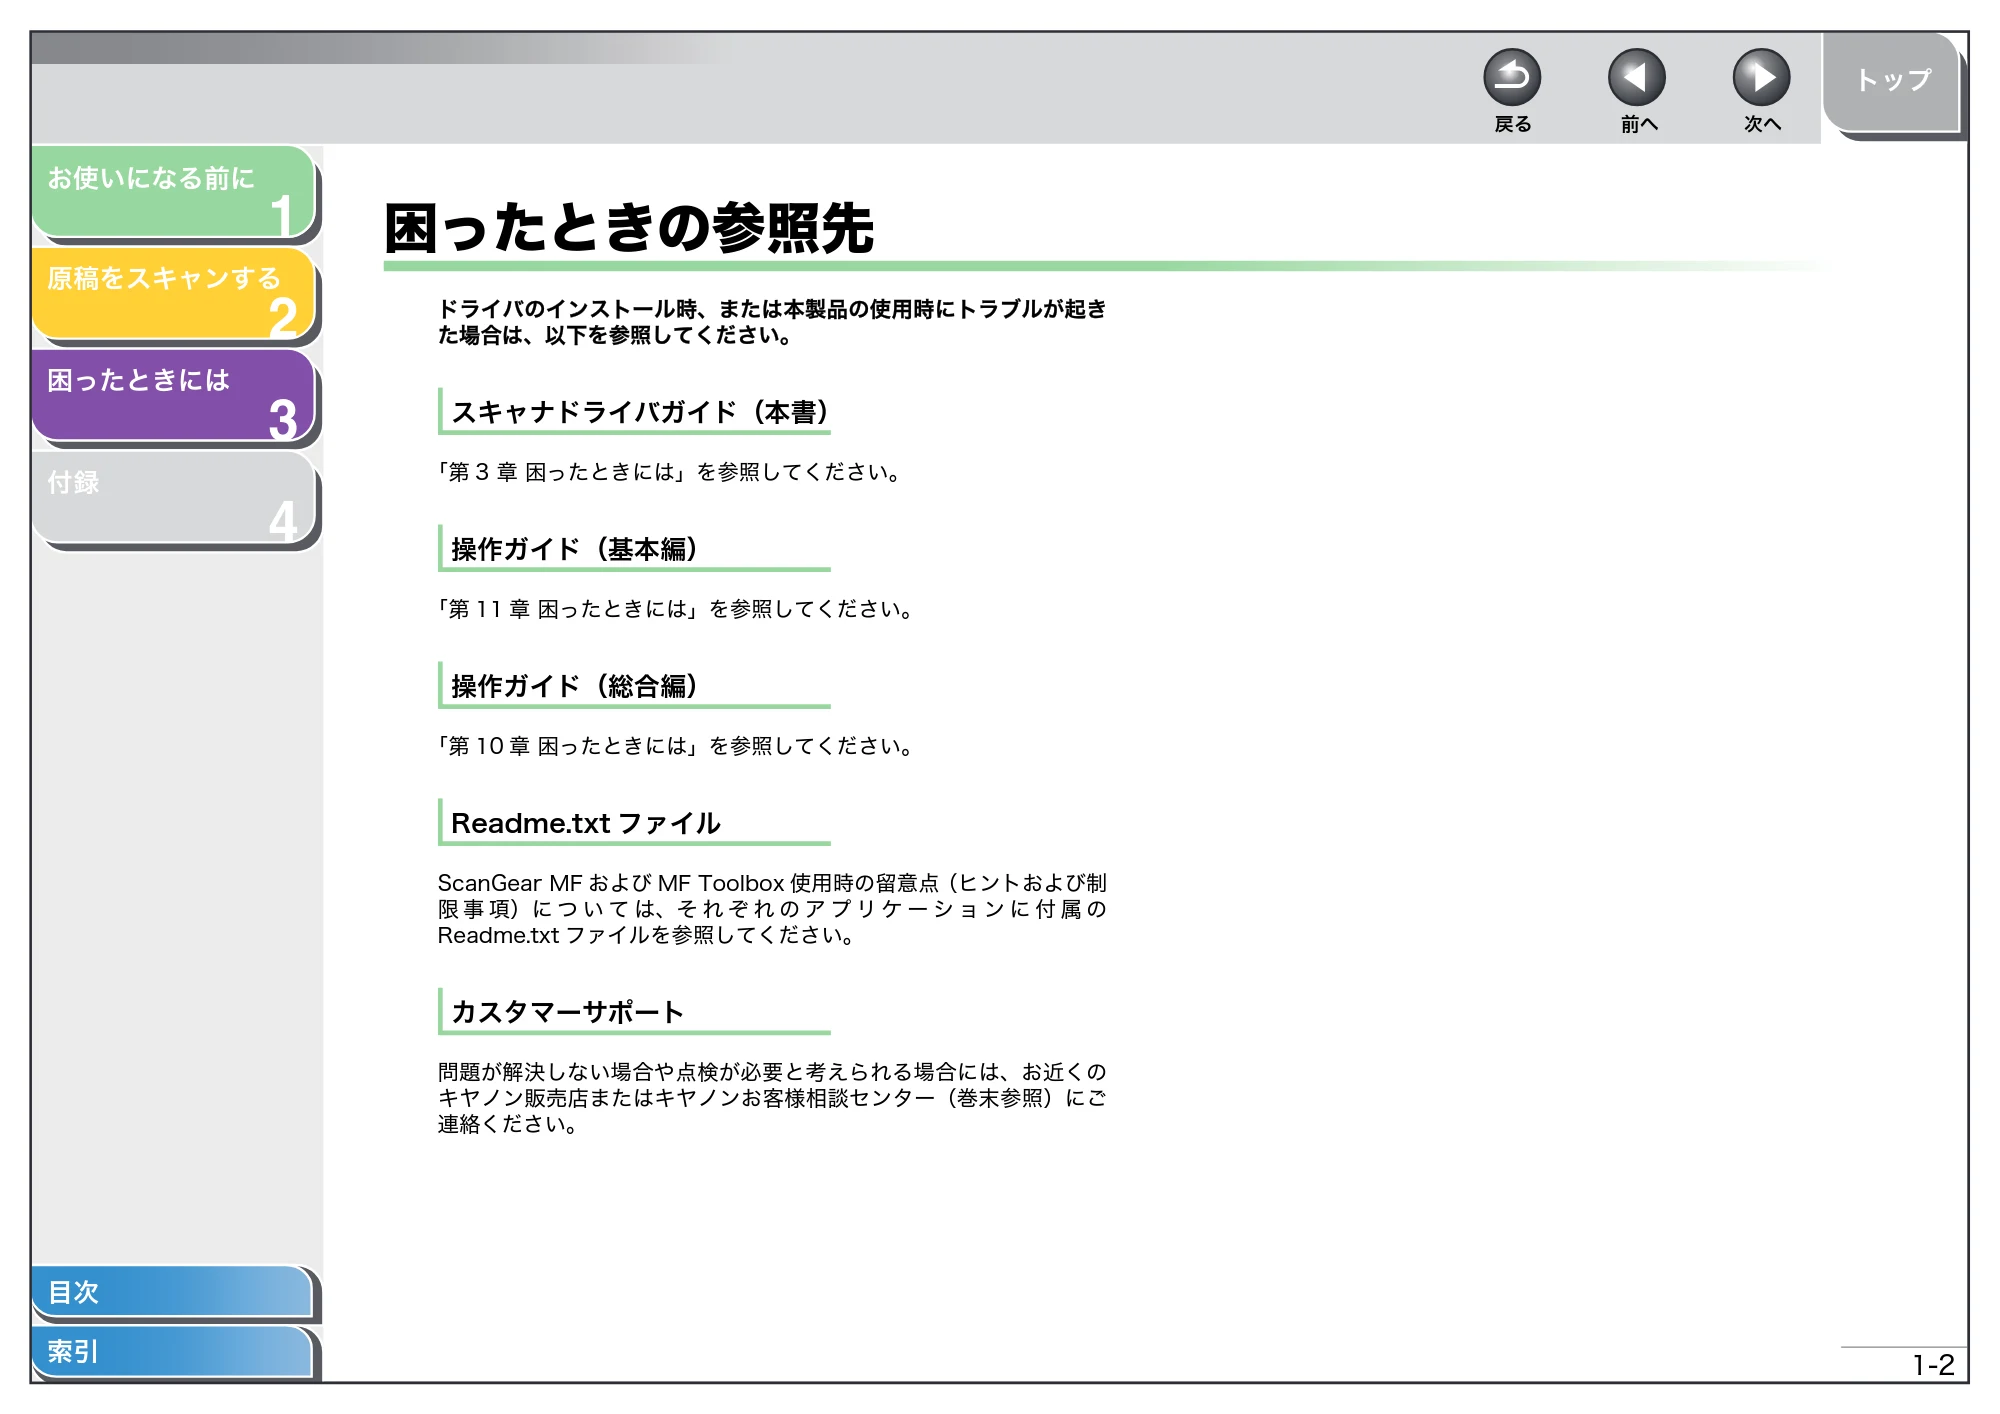Open chapter 2 原稿をスキャンする tab
The image size is (2000, 1414).
174,293
